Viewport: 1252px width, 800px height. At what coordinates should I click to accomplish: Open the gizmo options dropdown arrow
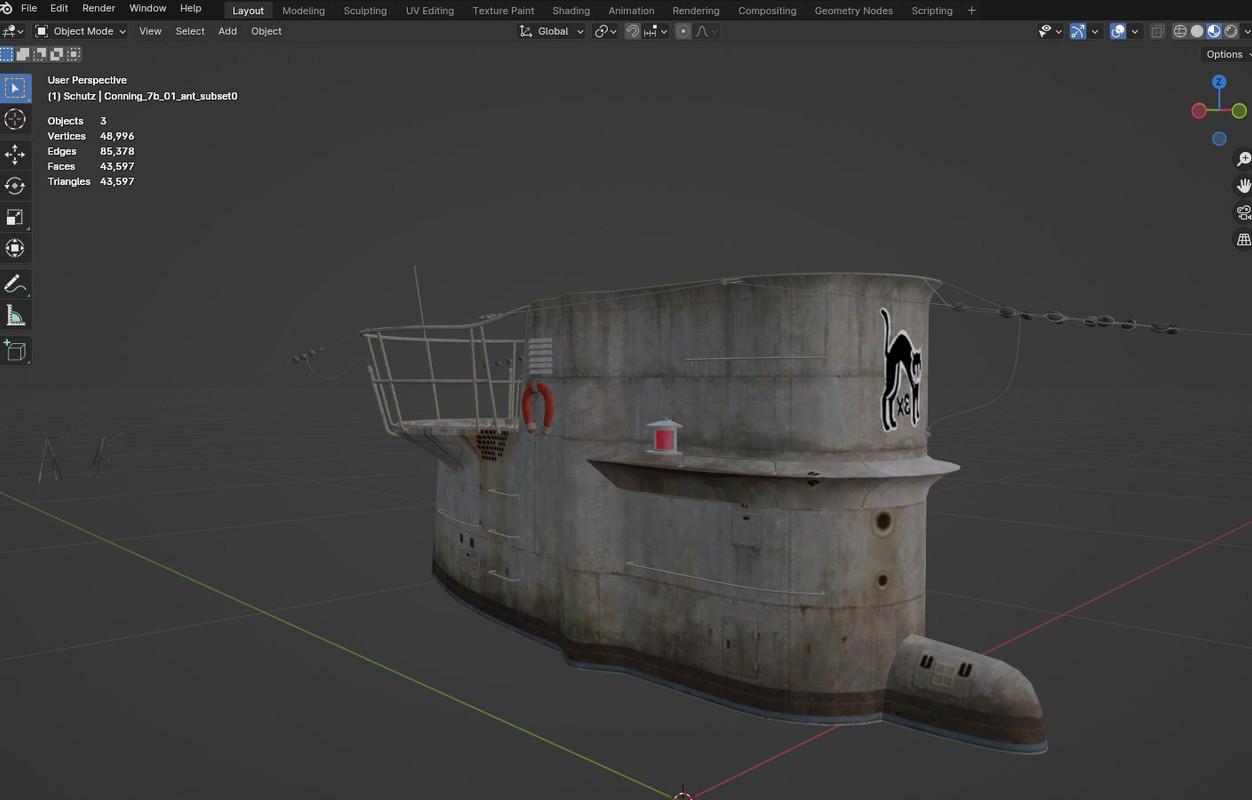(1094, 31)
